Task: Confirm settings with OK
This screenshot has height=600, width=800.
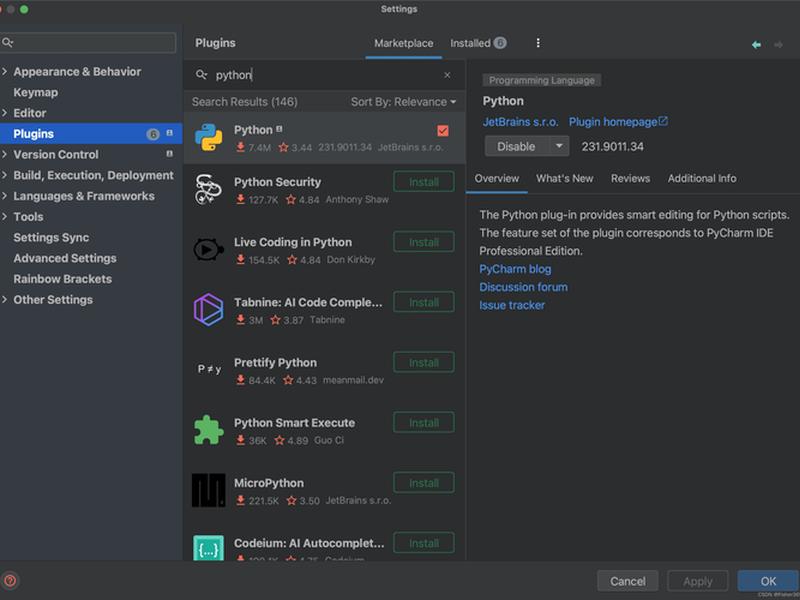Action: pos(768,581)
